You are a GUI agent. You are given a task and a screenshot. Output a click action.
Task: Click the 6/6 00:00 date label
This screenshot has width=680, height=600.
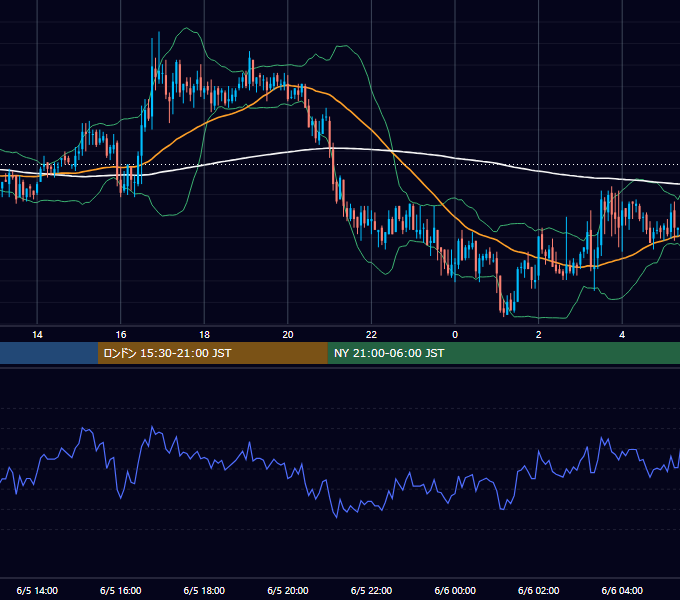(455, 590)
